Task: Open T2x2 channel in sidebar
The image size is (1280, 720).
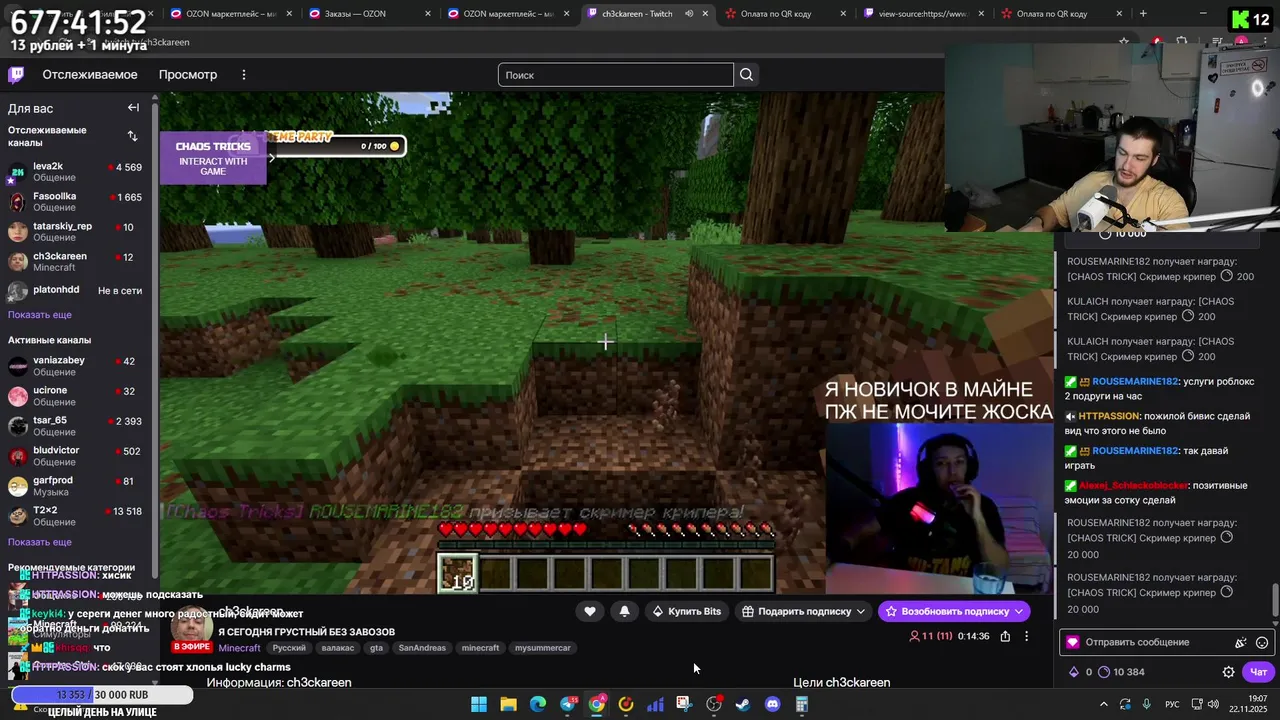Action: click(x=76, y=516)
